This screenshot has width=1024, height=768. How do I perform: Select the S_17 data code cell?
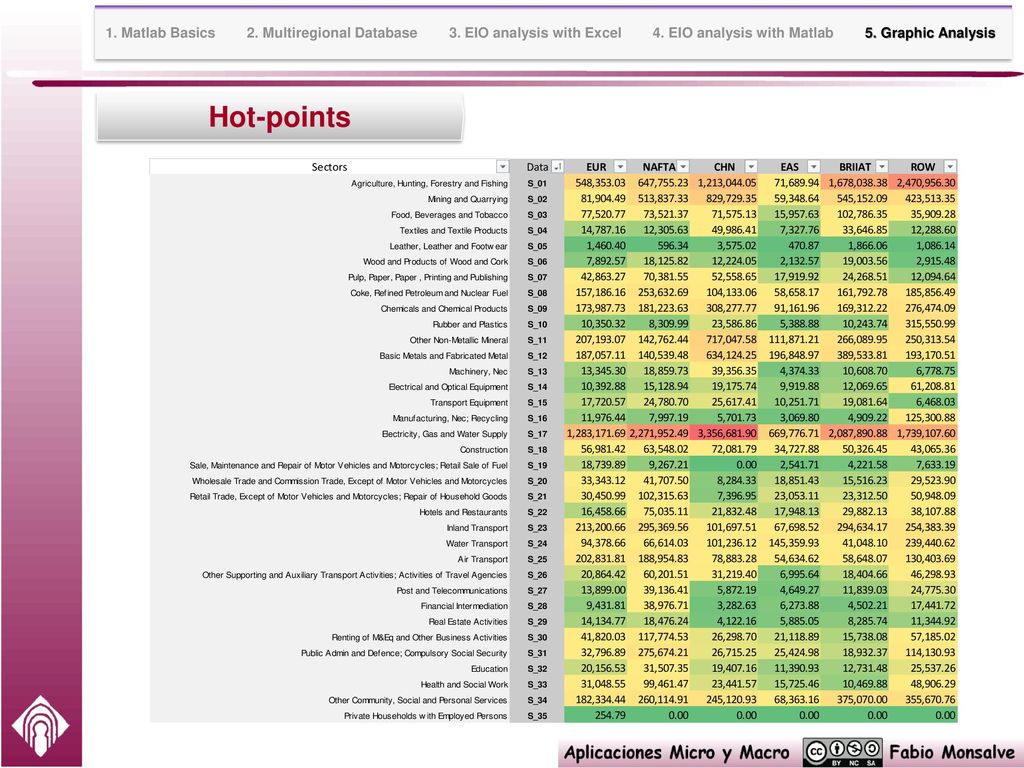tap(537, 434)
